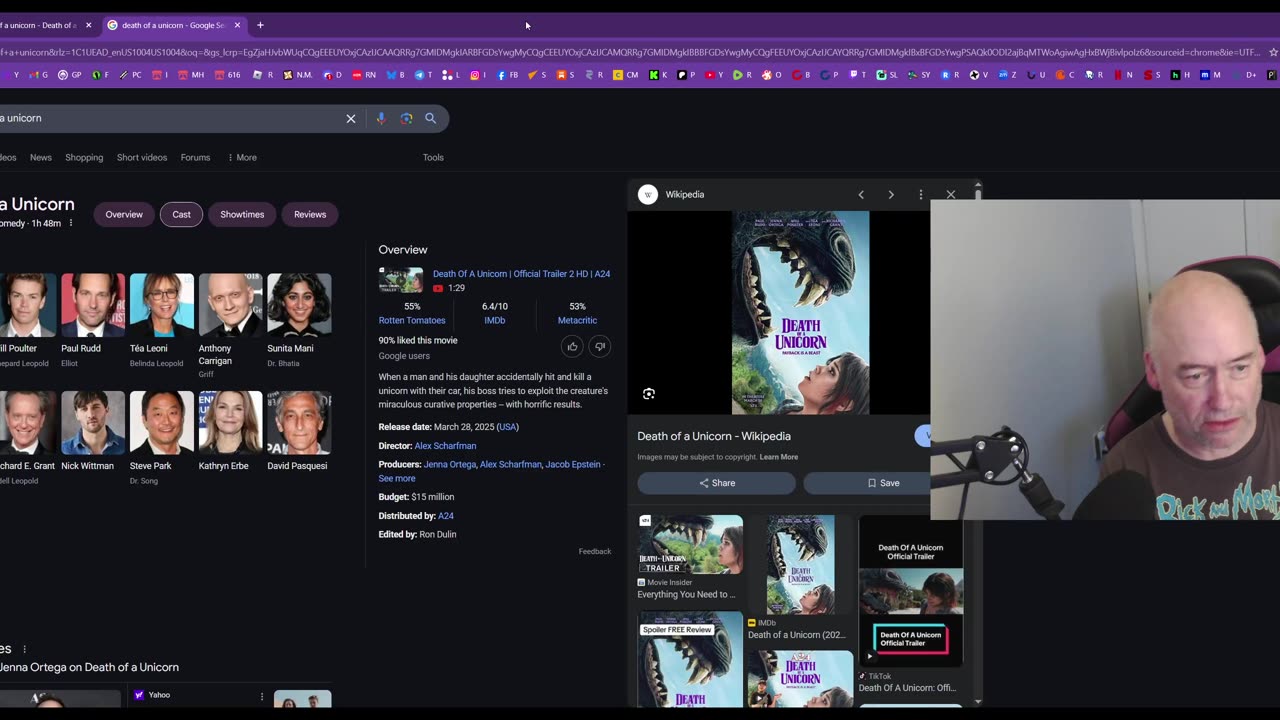Image resolution: width=1280 pixels, height=720 pixels.
Task: Select the Showtimes chip
Action: click(x=242, y=214)
